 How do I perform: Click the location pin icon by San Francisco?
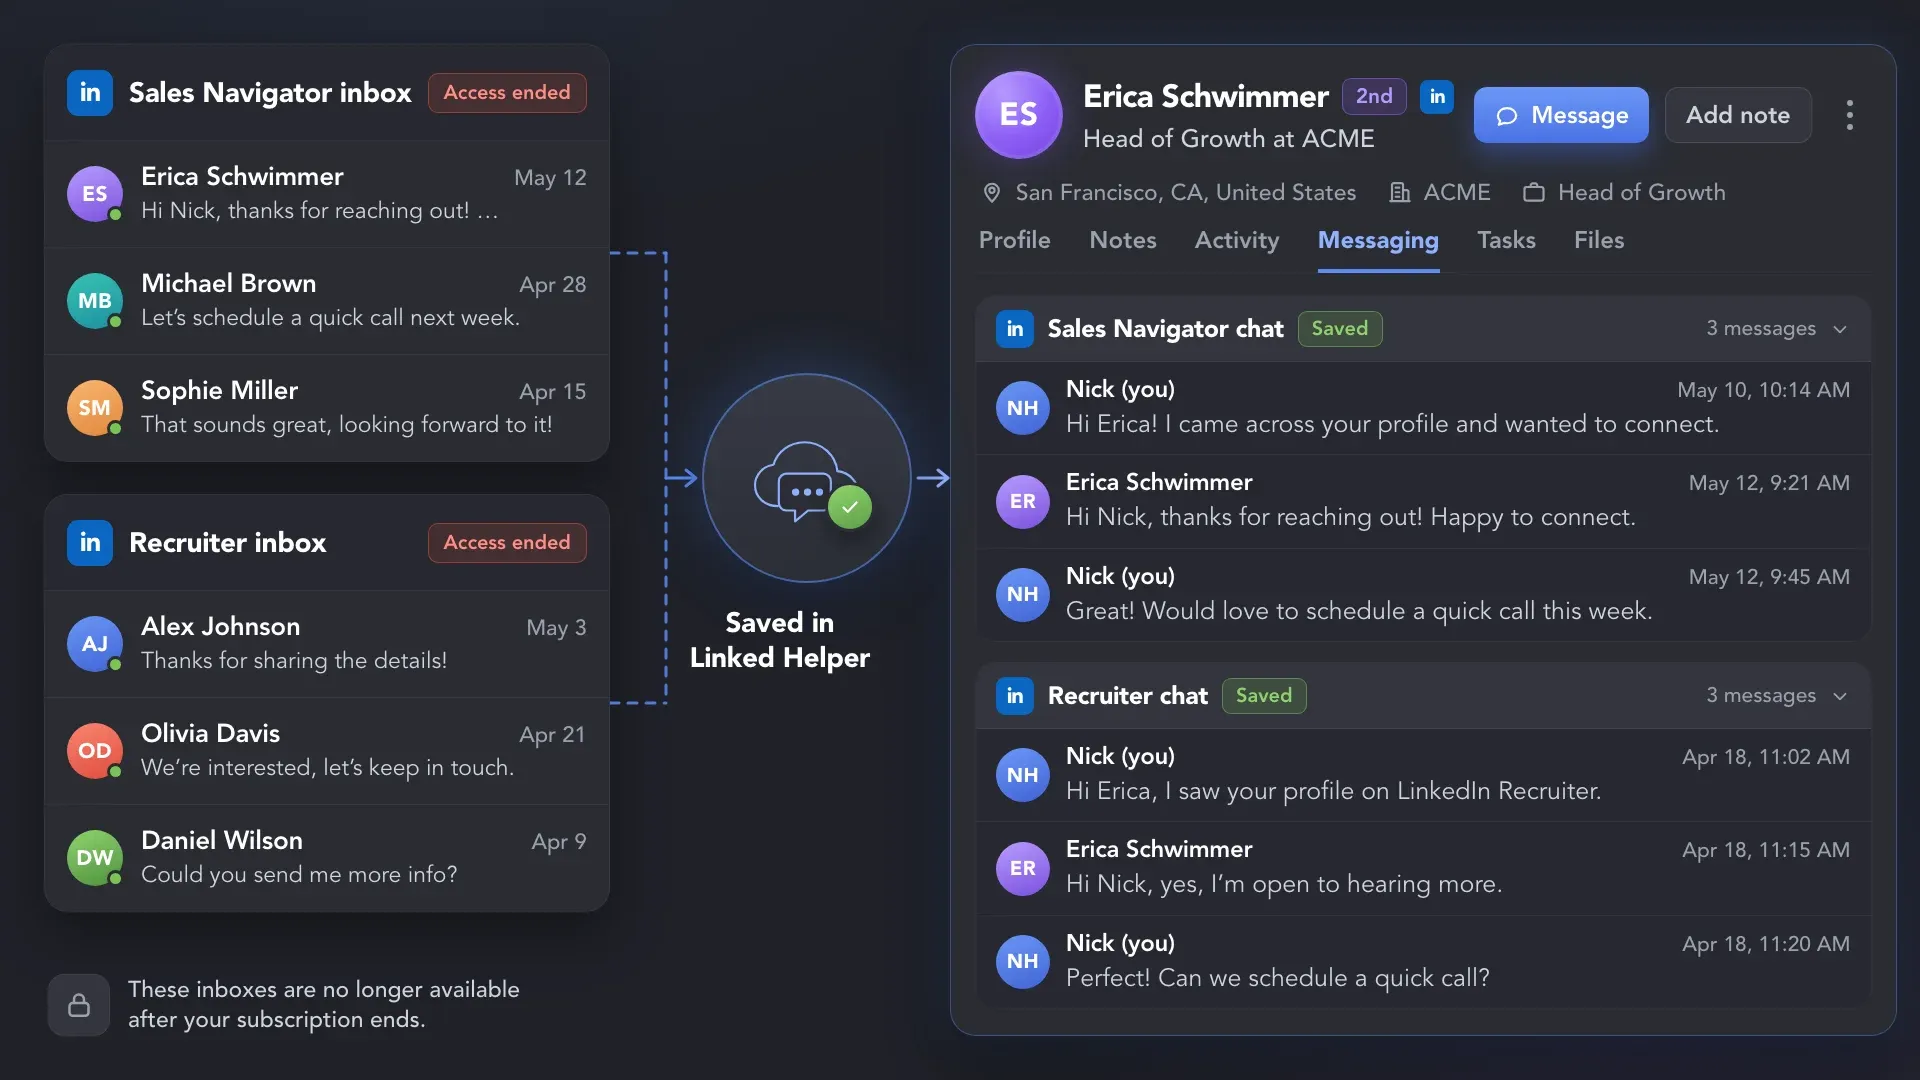pyautogui.click(x=992, y=193)
